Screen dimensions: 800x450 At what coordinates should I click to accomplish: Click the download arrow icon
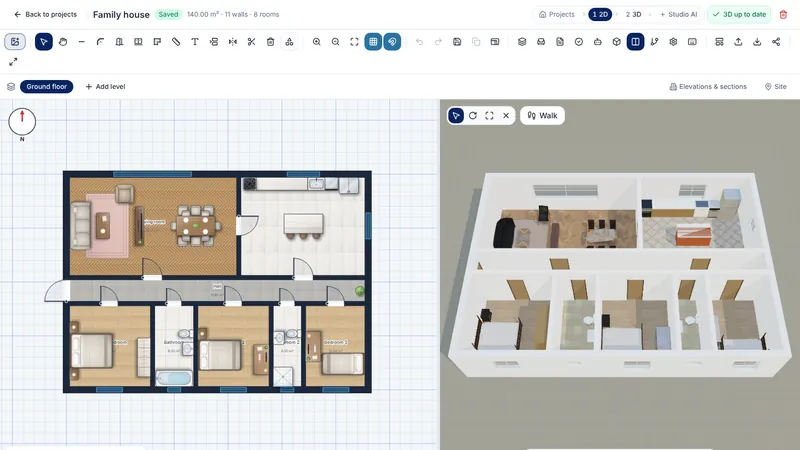(757, 42)
